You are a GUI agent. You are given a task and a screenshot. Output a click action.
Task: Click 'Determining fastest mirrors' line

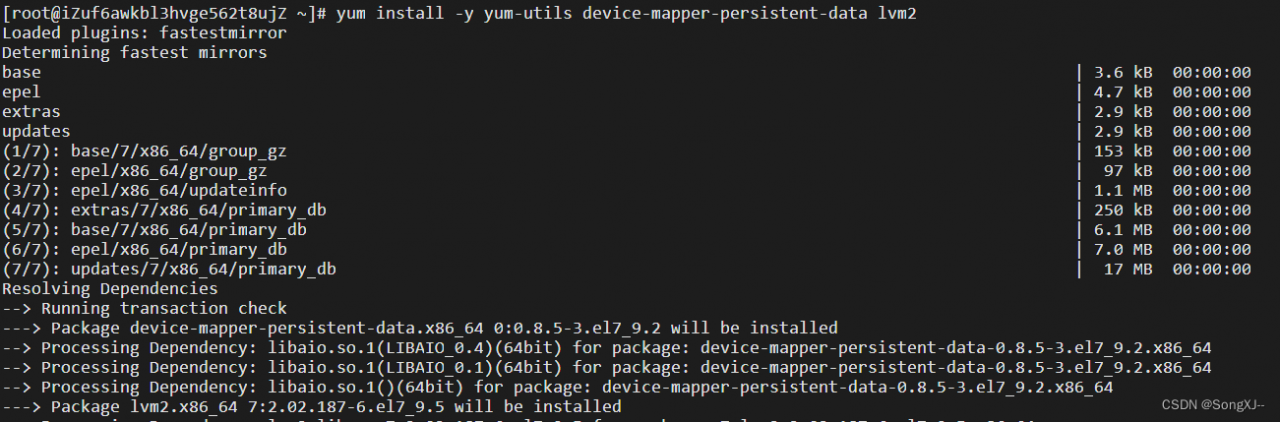coord(135,52)
